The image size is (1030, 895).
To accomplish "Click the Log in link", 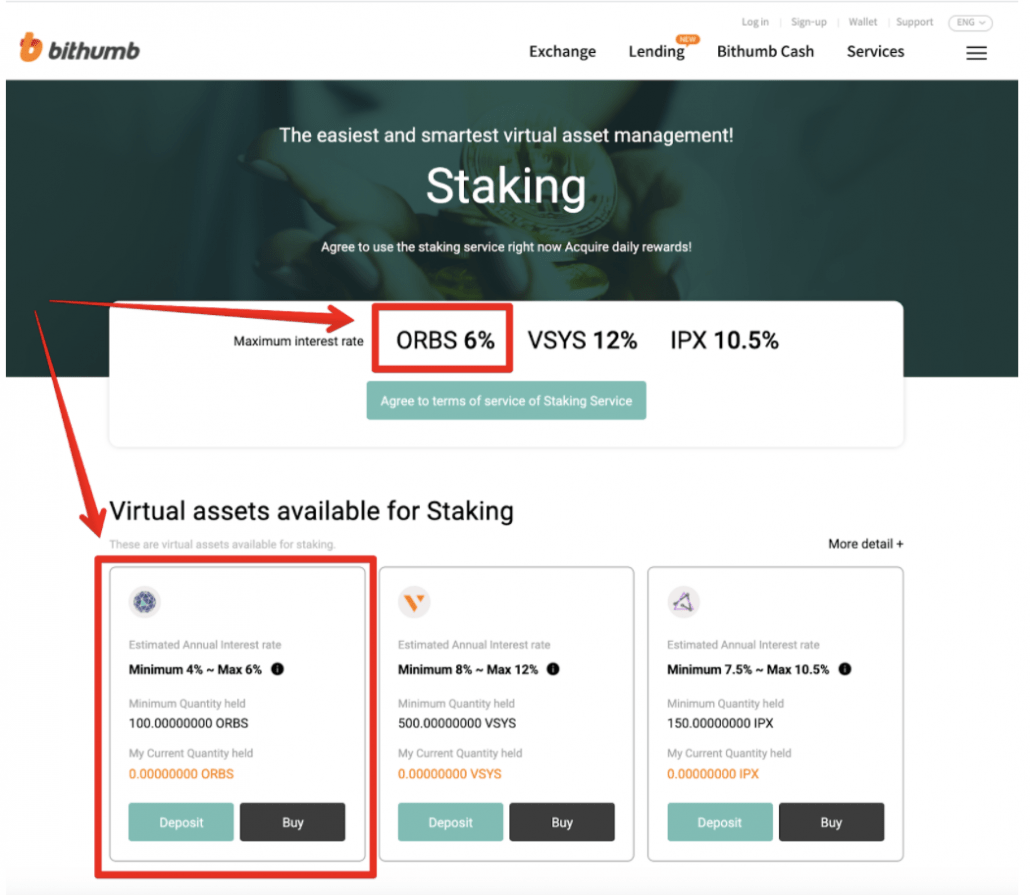I will tap(755, 22).
